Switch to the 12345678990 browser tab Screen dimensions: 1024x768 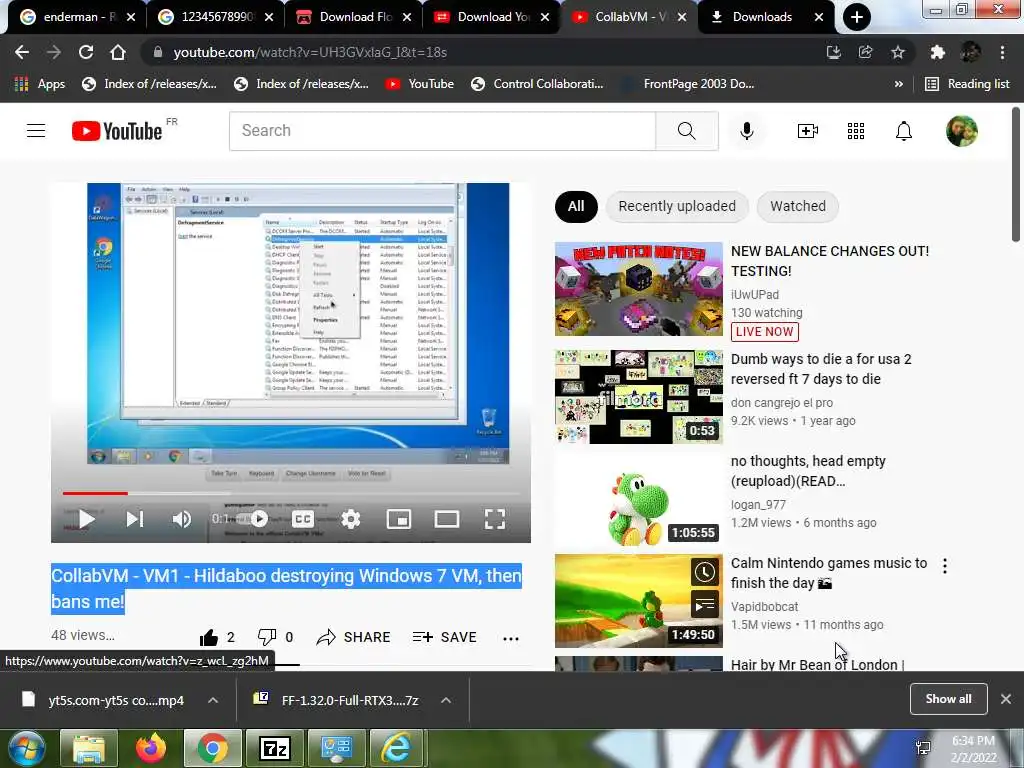click(216, 17)
